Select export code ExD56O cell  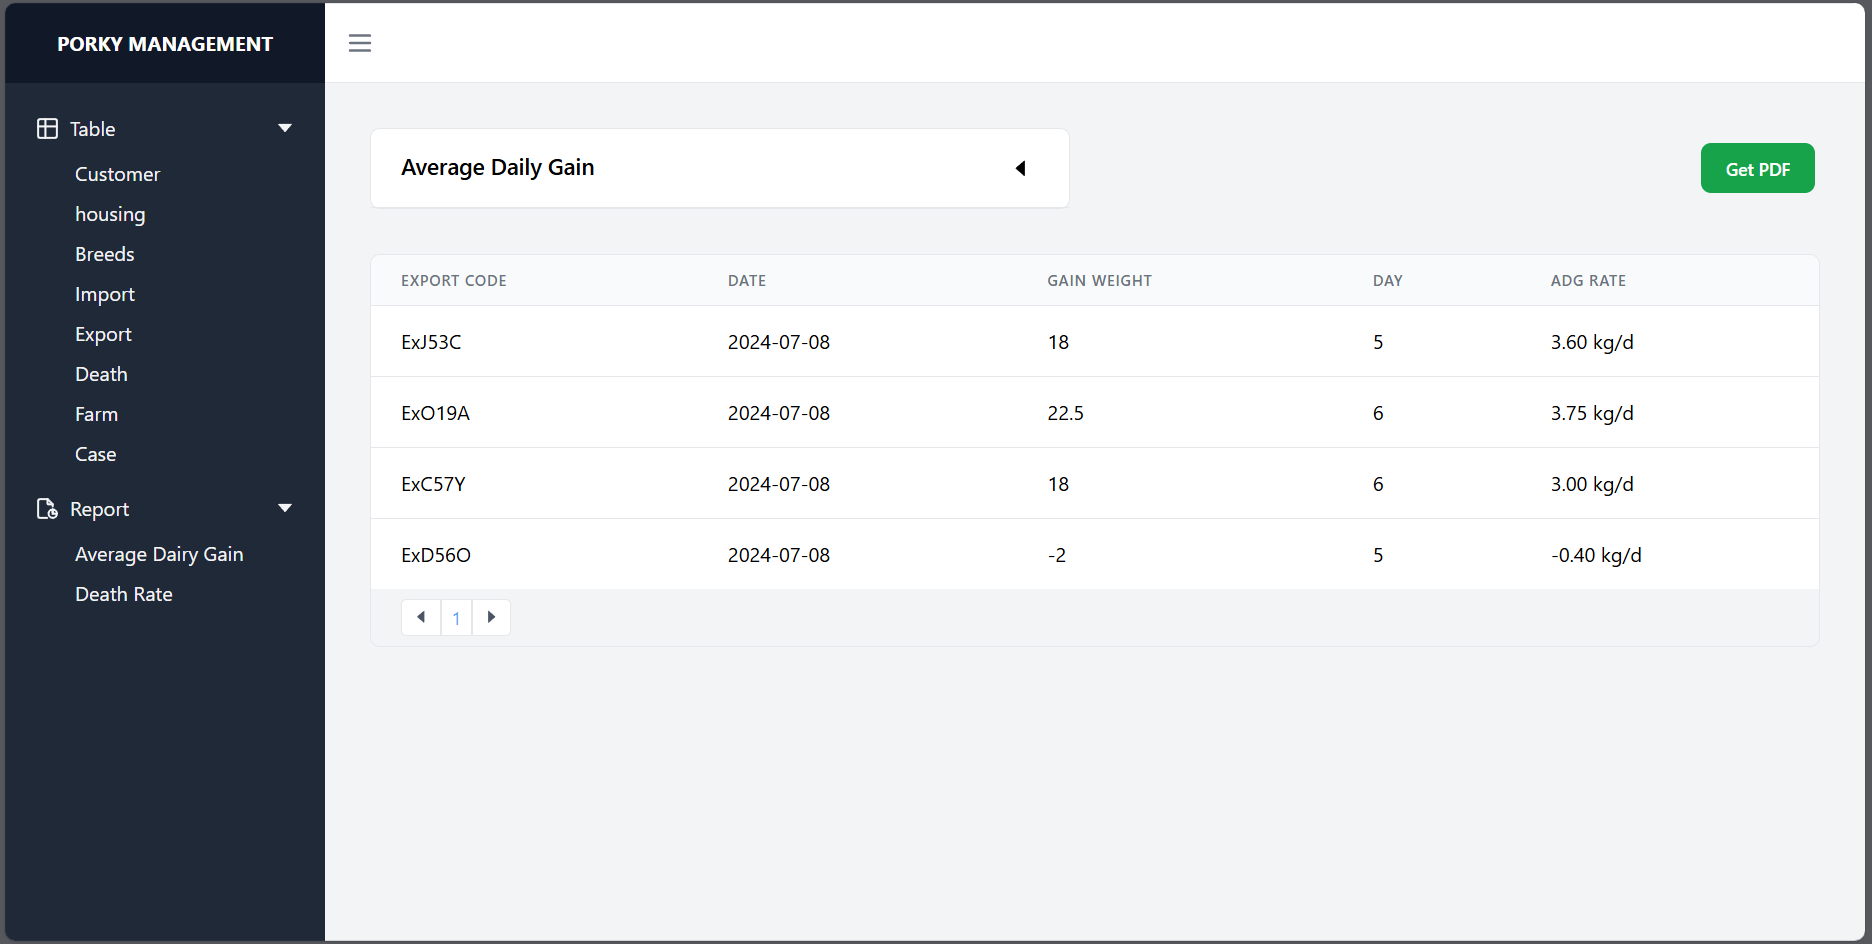435,555
